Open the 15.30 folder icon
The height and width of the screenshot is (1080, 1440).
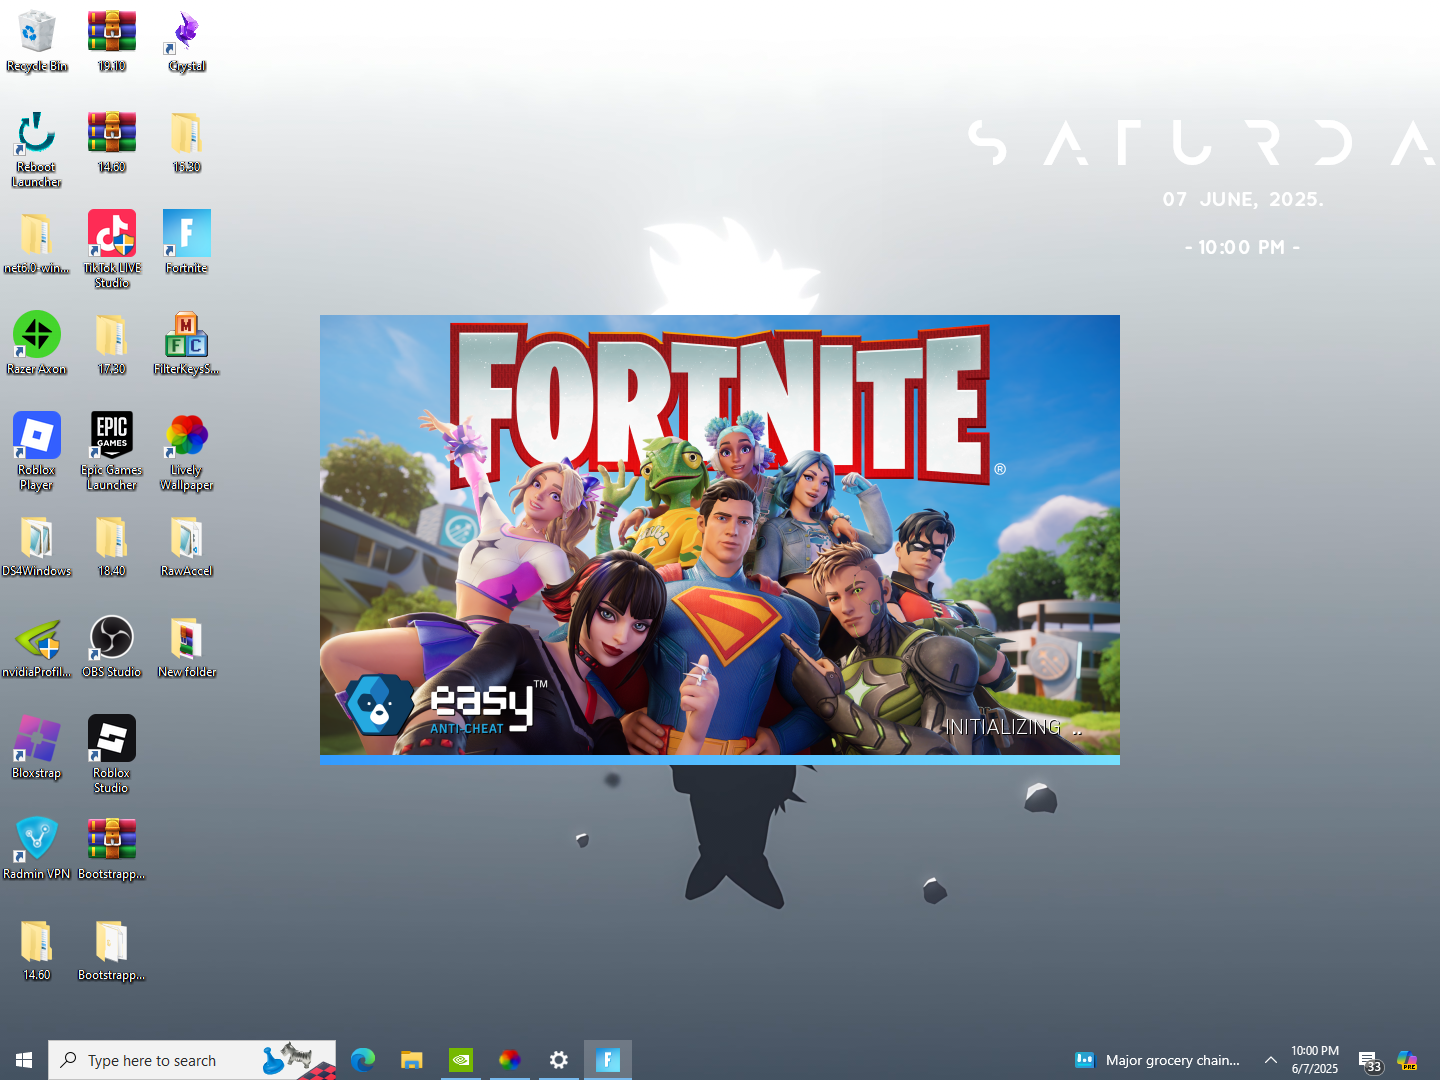tap(187, 142)
